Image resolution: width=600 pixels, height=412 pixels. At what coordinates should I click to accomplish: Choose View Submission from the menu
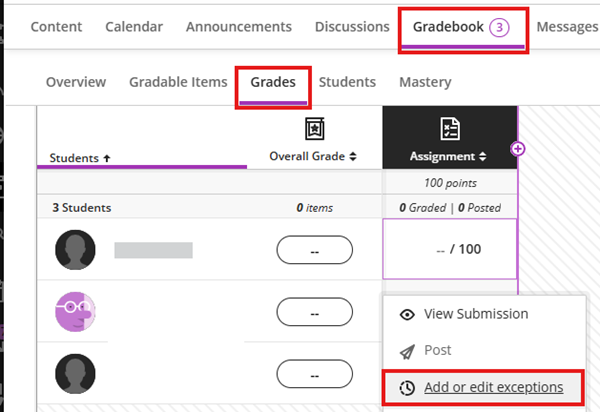click(x=476, y=314)
